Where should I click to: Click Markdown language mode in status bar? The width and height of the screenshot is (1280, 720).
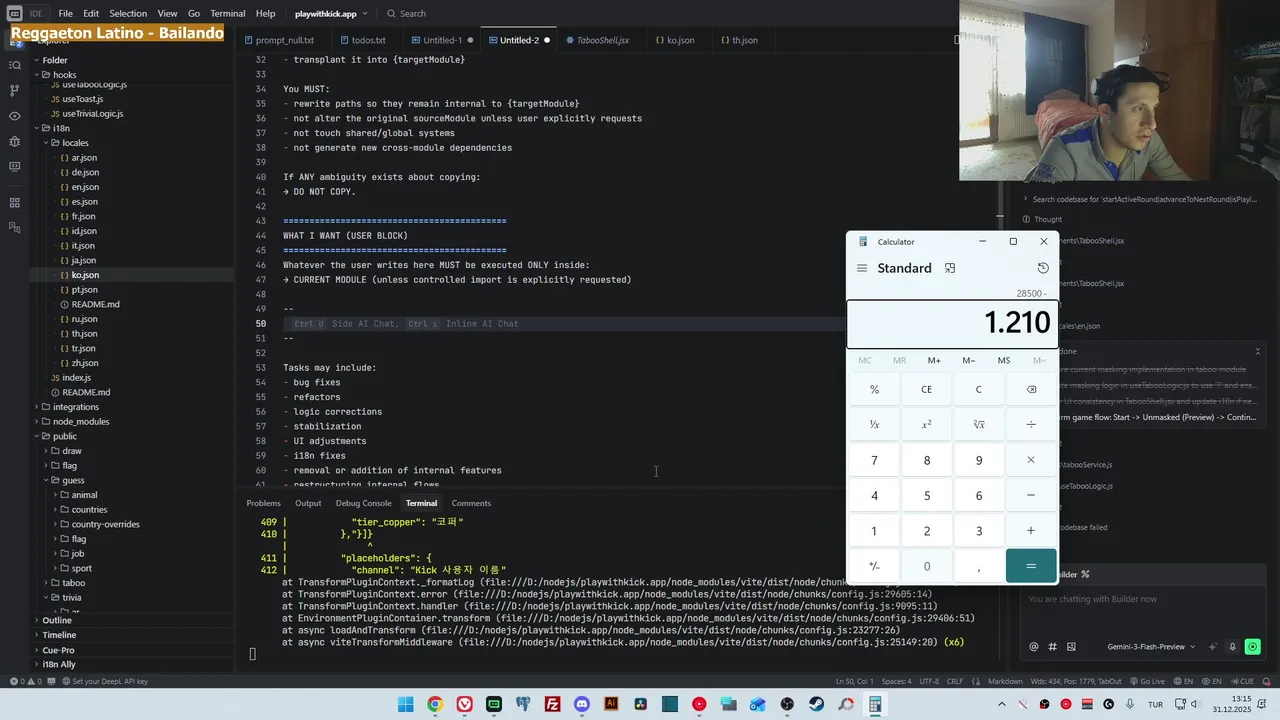coord(1006,681)
